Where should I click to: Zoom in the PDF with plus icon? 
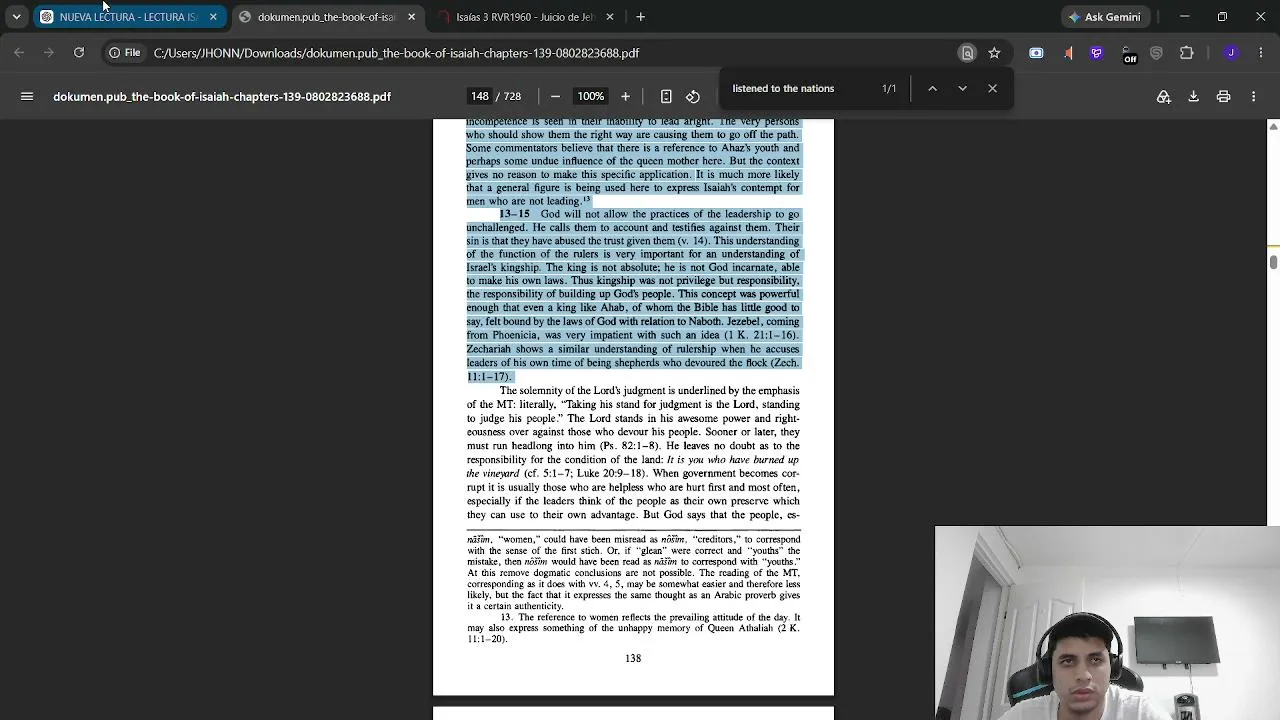(625, 96)
